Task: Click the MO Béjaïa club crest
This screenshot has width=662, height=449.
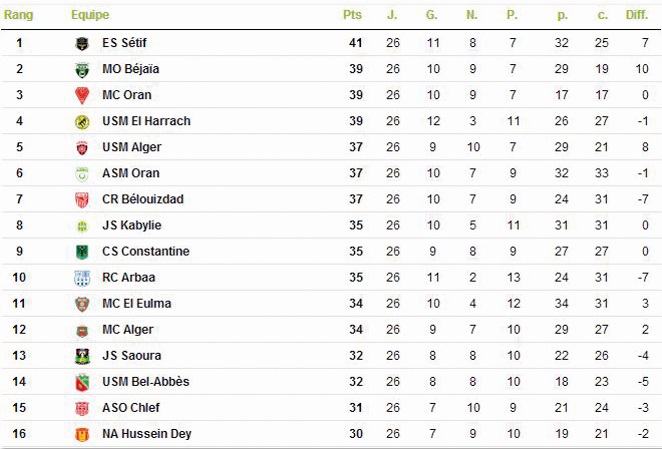Action: coord(82,69)
